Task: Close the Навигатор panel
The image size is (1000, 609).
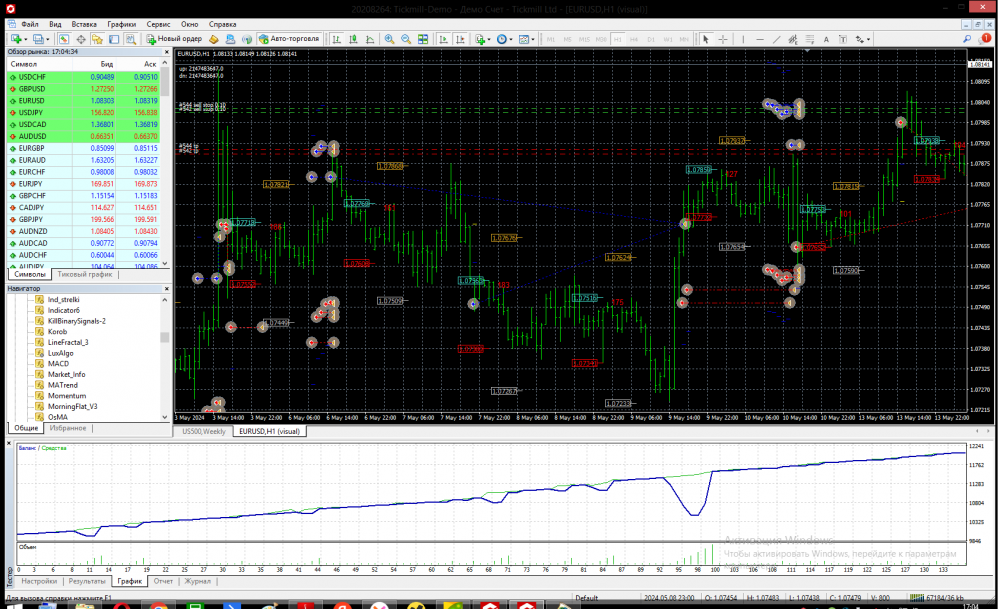Action: (167, 289)
